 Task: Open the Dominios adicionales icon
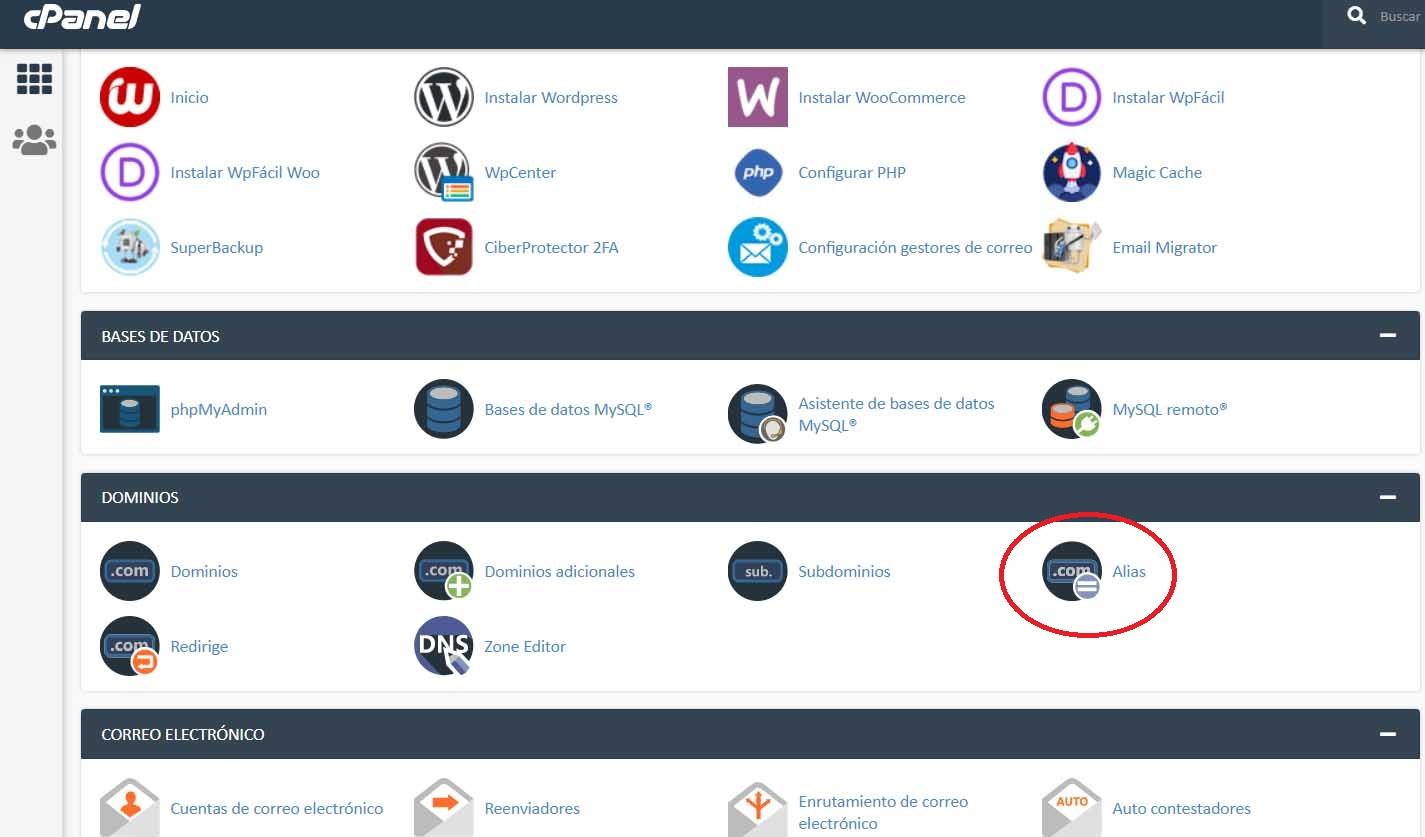444,571
